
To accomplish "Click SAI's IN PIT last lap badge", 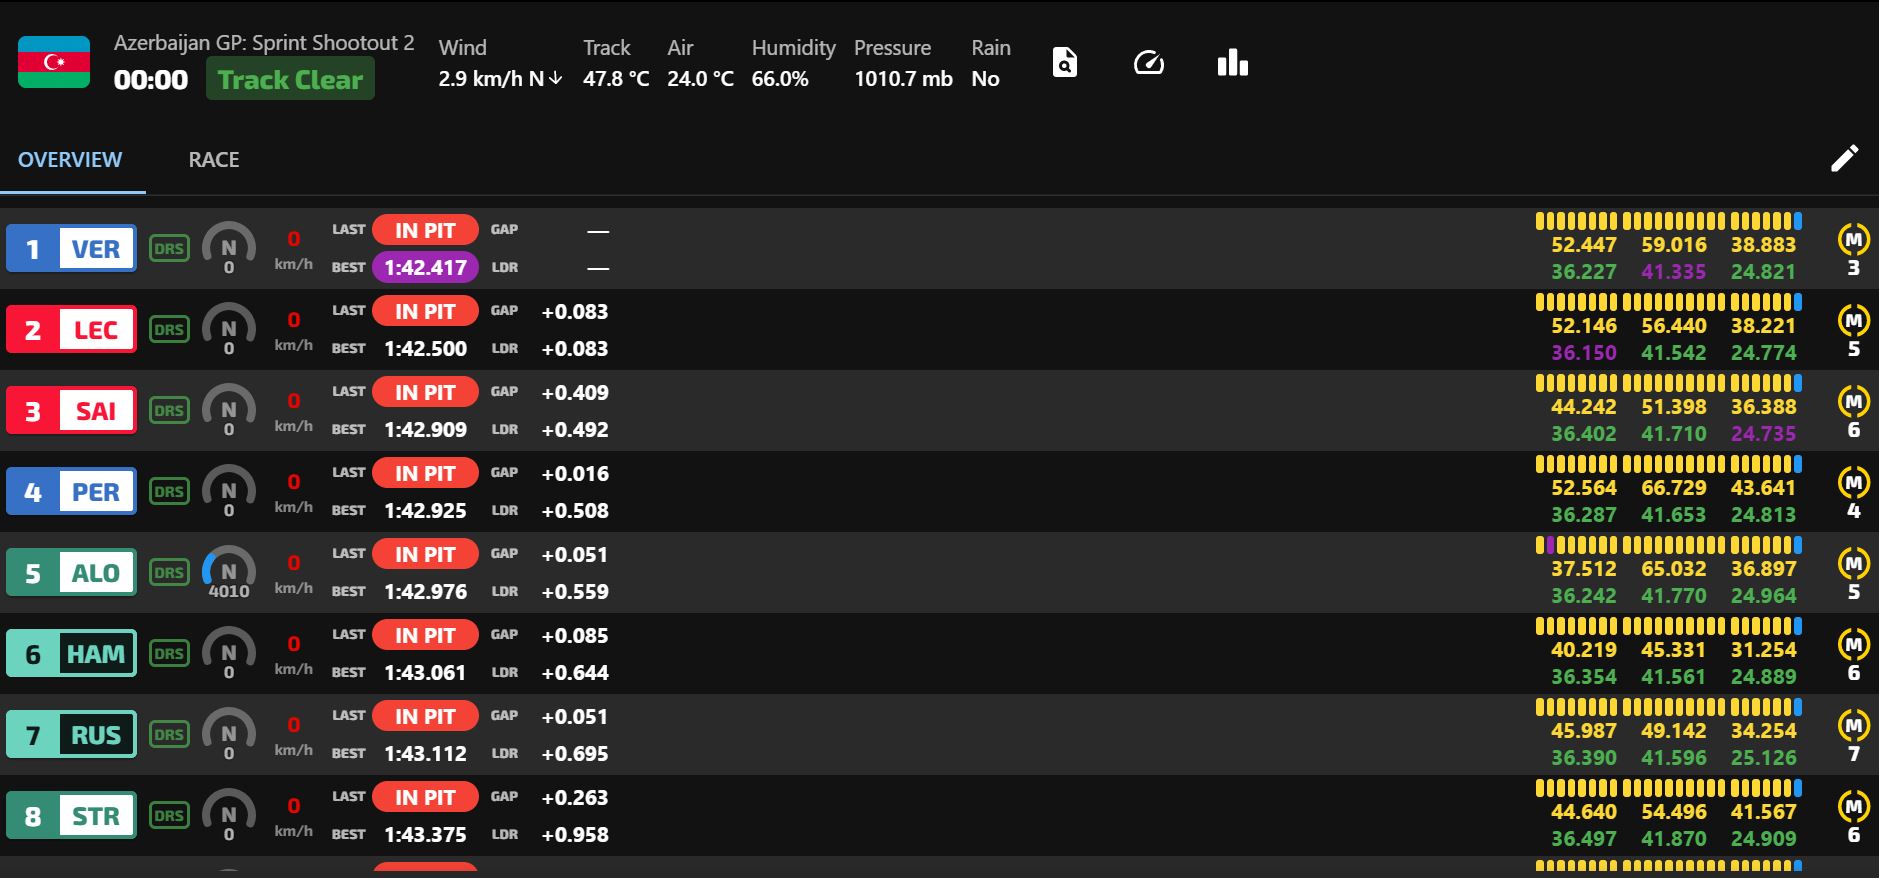I will [x=425, y=392].
